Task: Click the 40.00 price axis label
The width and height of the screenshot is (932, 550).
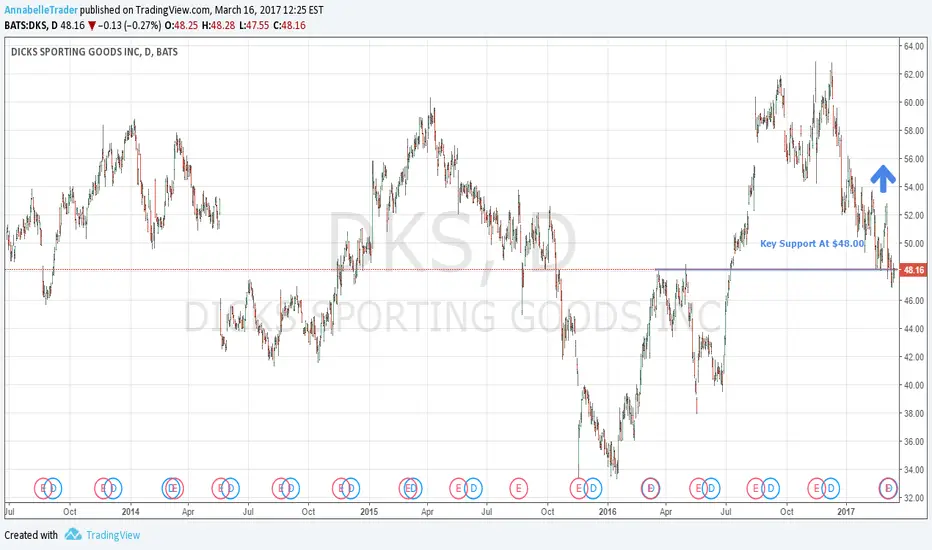Action: [914, 385]
